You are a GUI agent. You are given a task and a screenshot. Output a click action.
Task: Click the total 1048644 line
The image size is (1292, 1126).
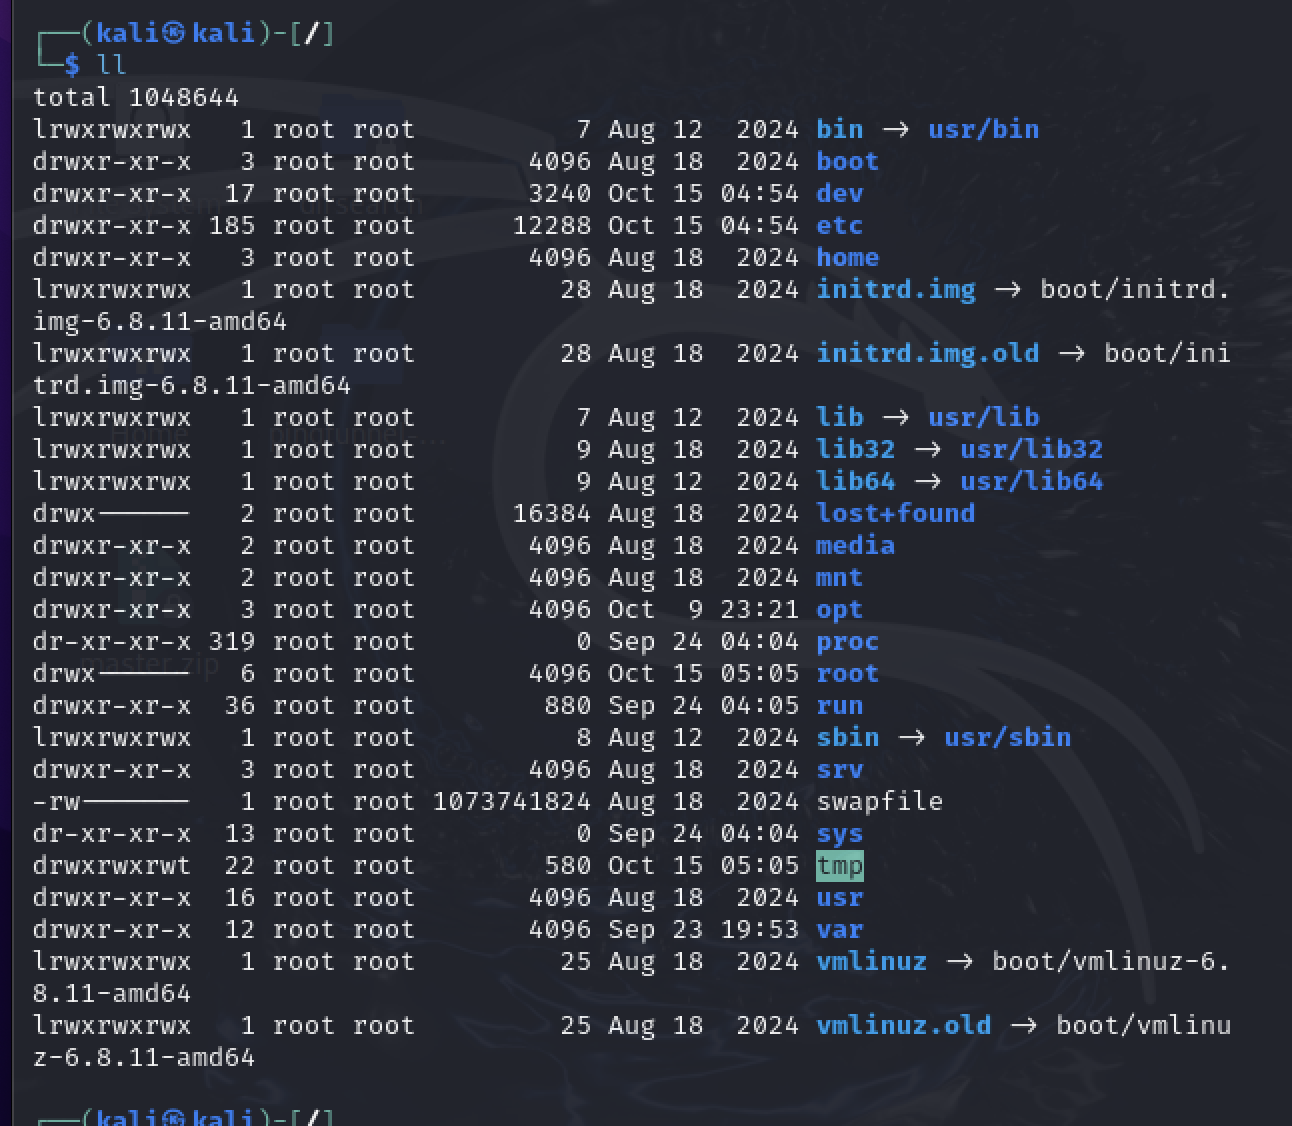pos(136,97)
